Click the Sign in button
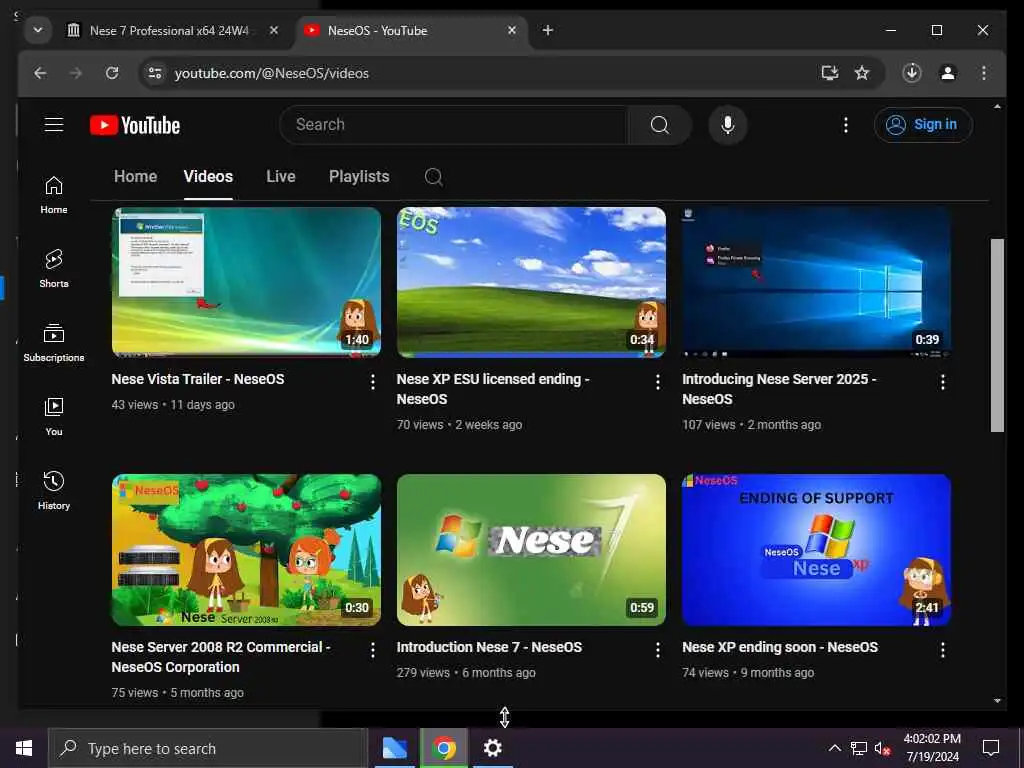 pyautogui.click(x=923, y=125)
